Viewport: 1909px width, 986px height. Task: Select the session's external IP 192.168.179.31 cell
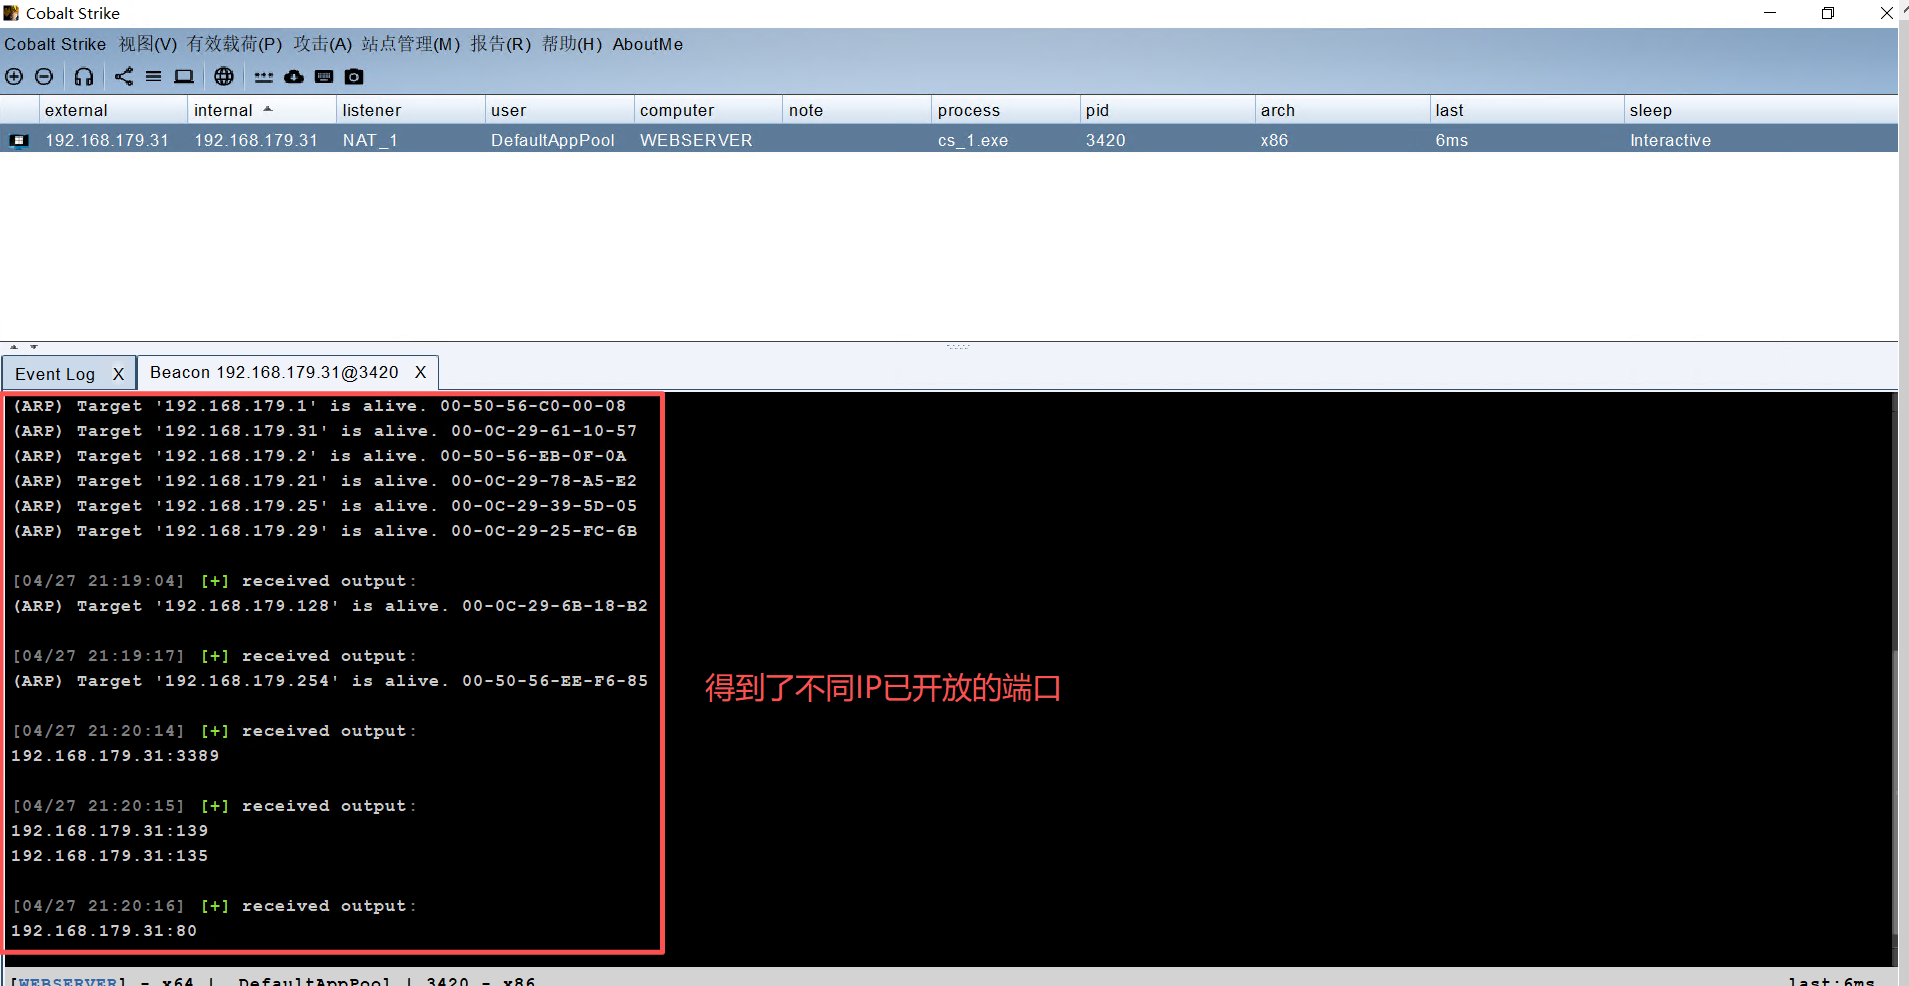[x=107, y=140]
